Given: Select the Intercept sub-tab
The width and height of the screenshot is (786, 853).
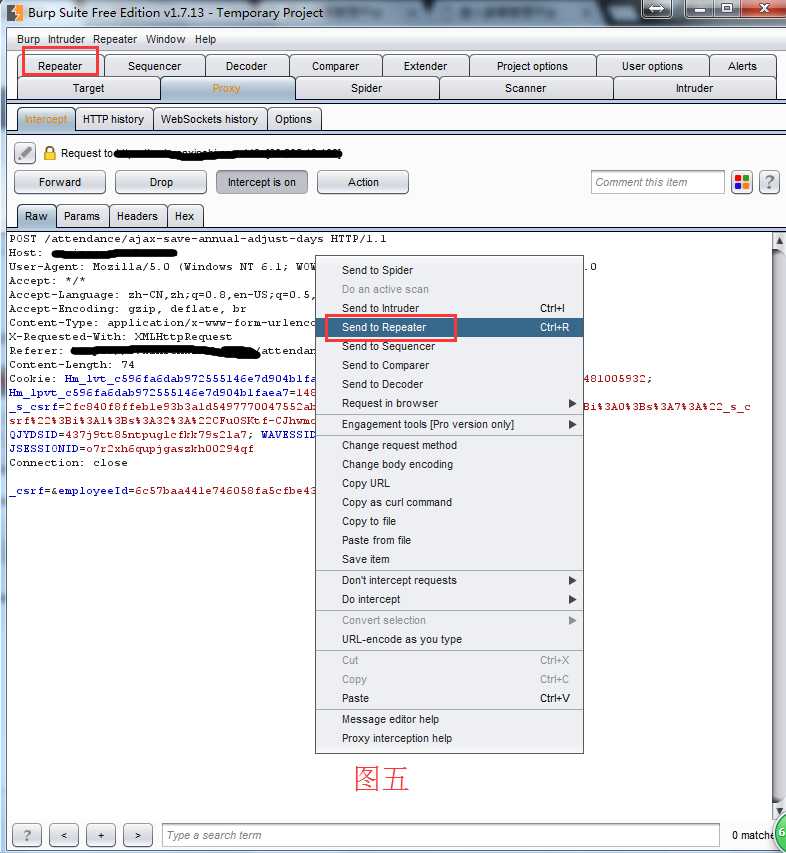Looking at the screenshot, I should [x=46, y=119].
